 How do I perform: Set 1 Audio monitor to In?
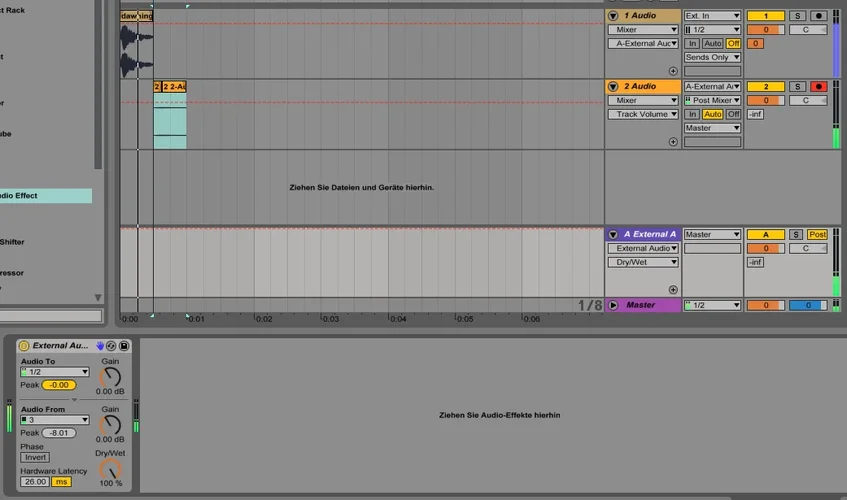tap(693, 43)
